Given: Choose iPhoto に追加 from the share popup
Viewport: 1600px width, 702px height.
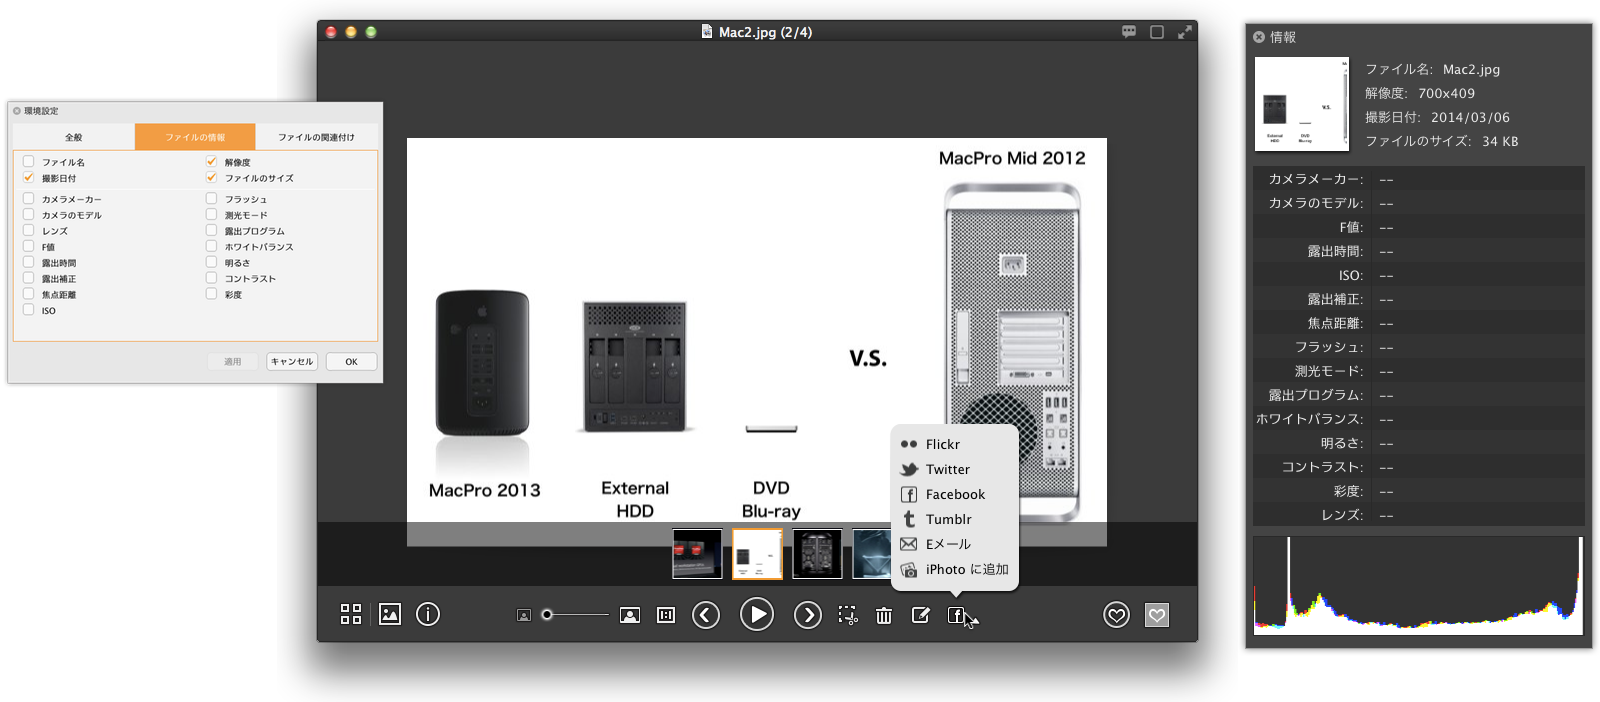Looking at the screenshot, I should coord(955,569).
